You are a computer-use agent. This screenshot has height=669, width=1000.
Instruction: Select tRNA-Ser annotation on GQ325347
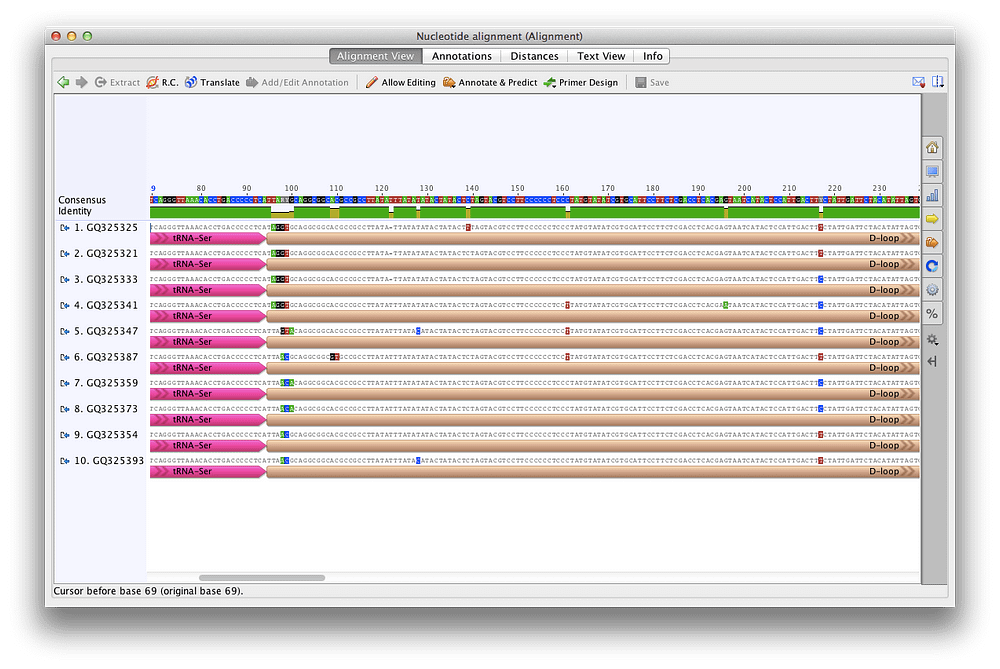(208, 342)
